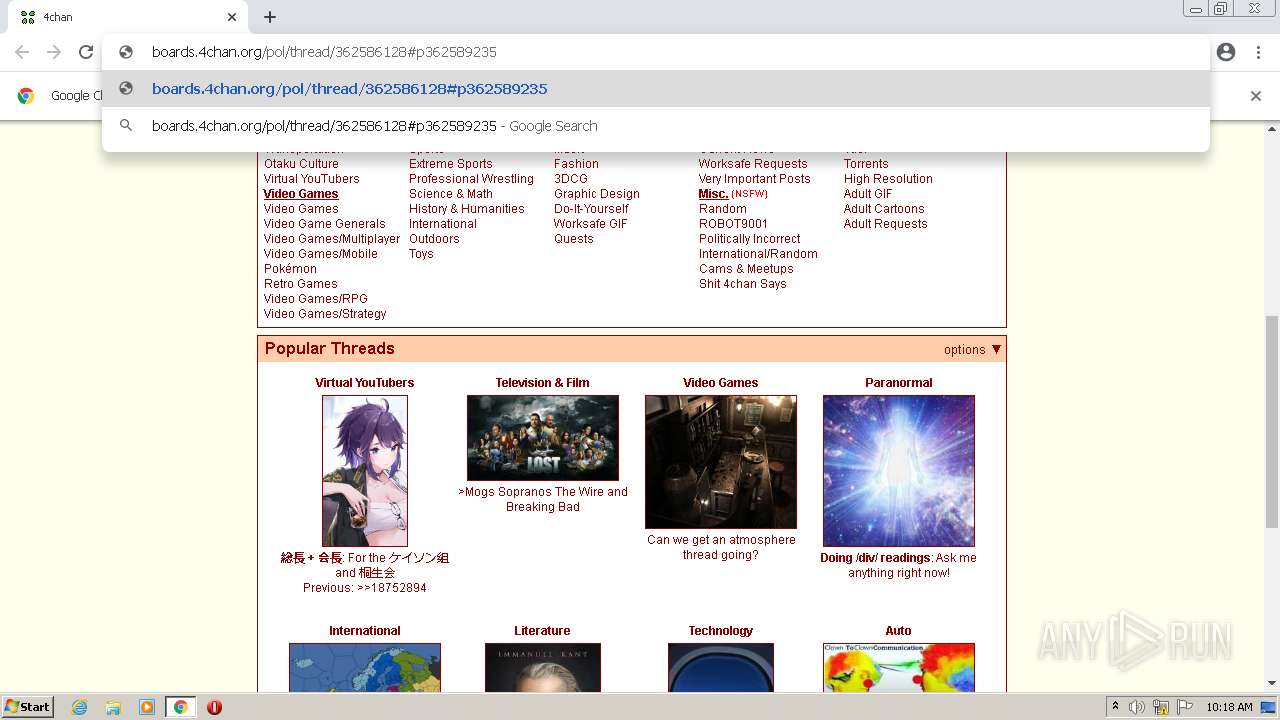Open the Windows Start menu
1280x720 pixels.
tap(28, 706)
